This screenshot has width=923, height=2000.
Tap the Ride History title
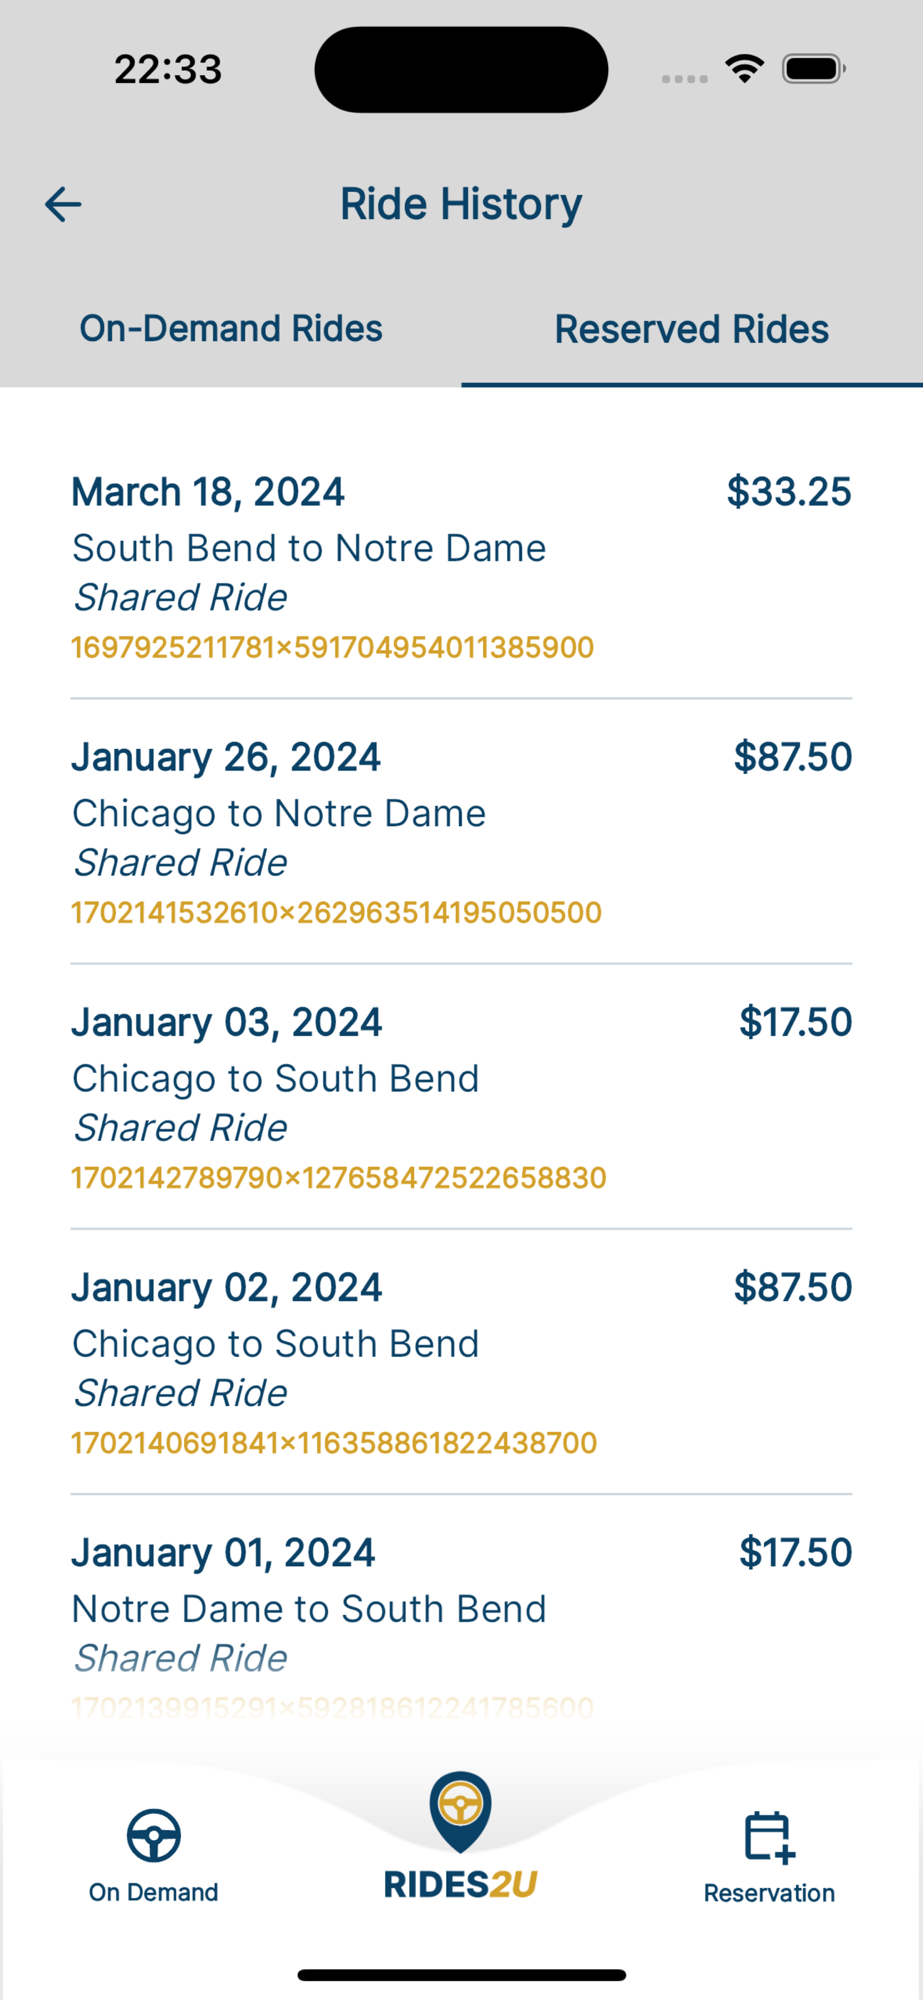pos(461,204)
